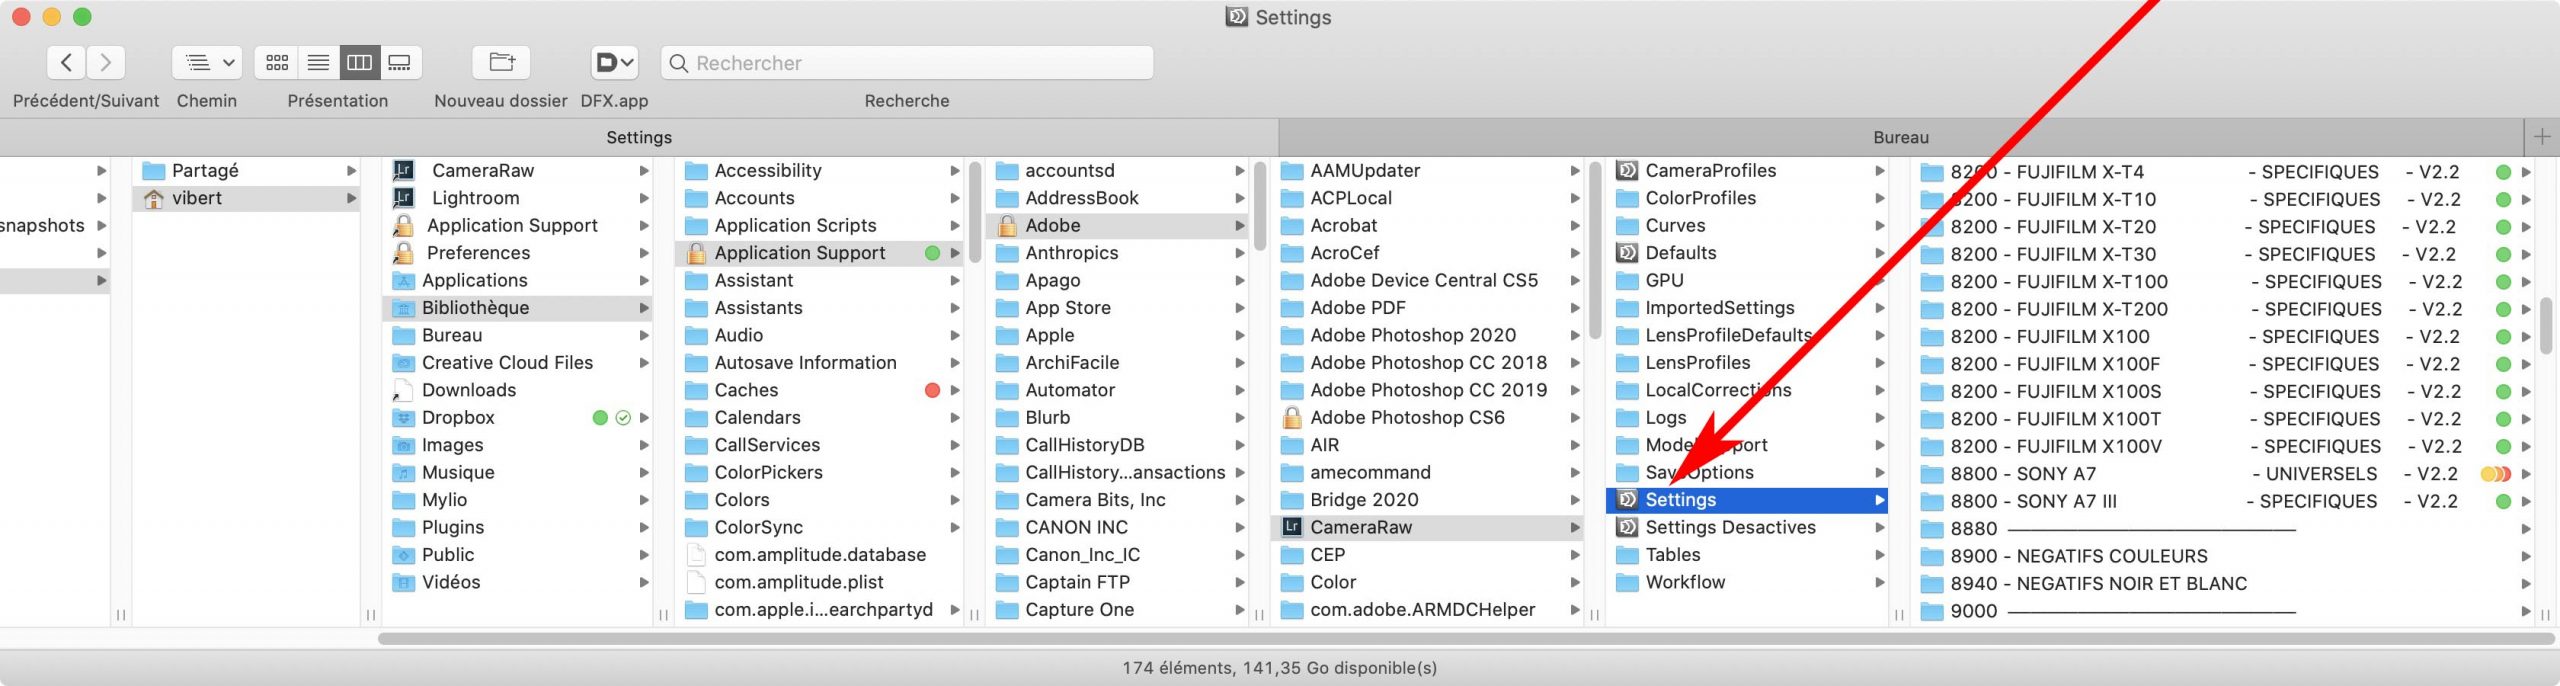Image resolution: width=2560 pixels, height=686 pixels.
Task: Click the Back navigation arrow
Action: tap(66, 63)
